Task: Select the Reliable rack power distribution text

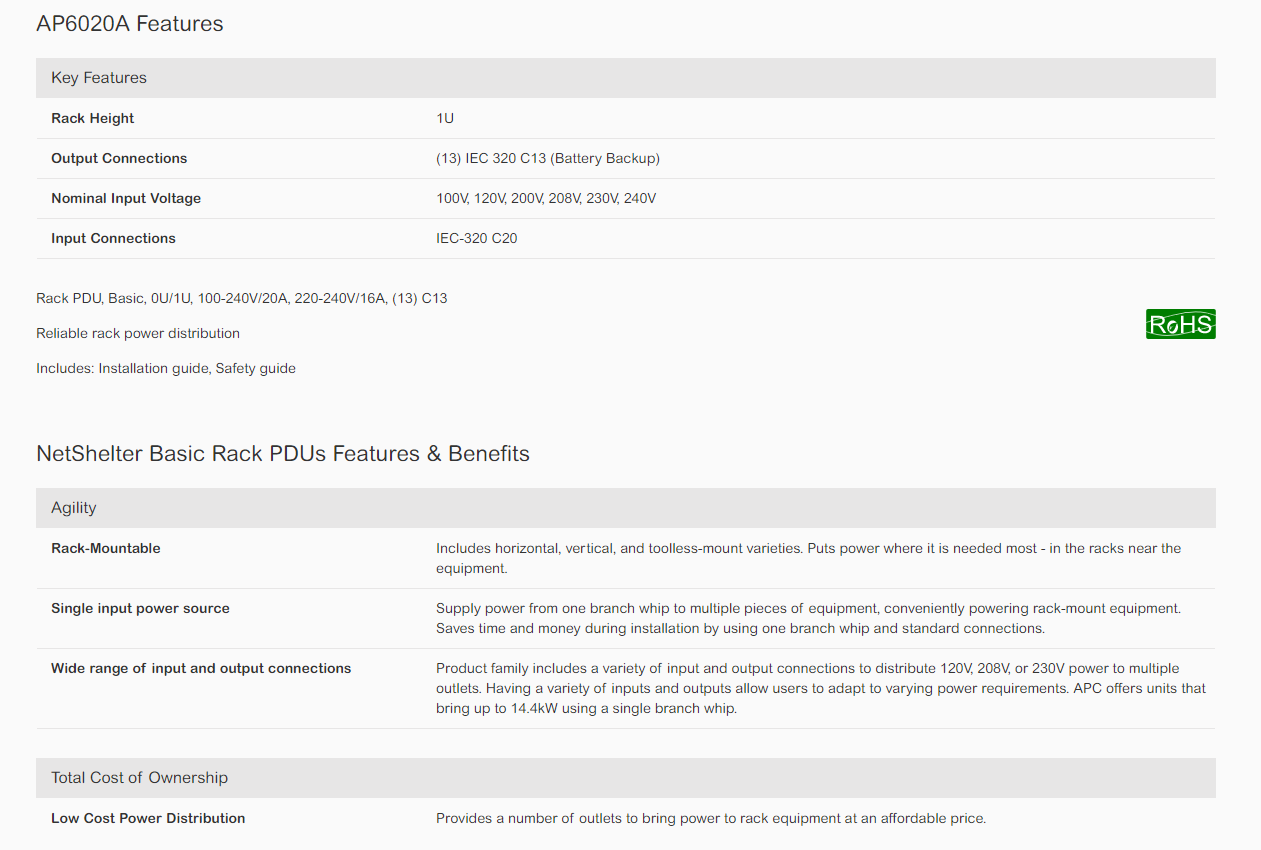Action: (x=138, y=333)
